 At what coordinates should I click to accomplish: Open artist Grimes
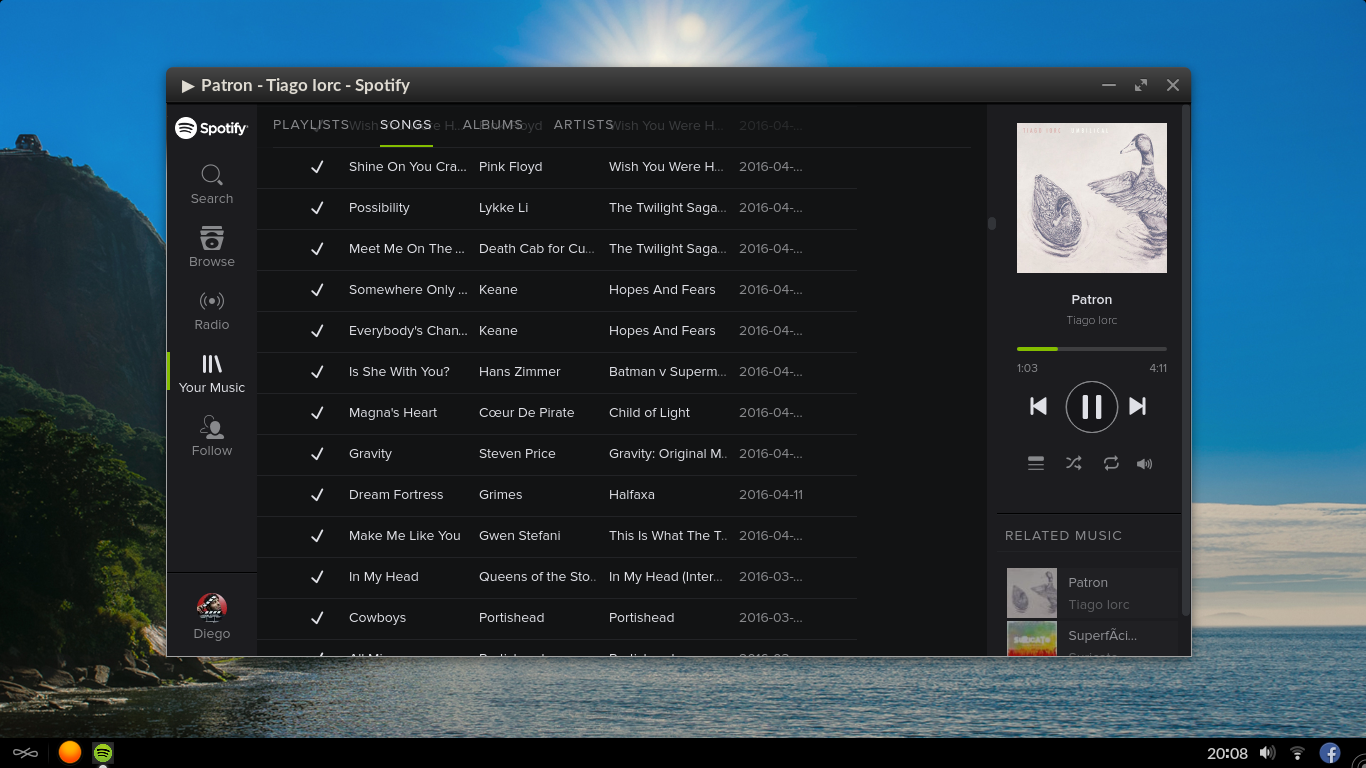click(501, 495)
